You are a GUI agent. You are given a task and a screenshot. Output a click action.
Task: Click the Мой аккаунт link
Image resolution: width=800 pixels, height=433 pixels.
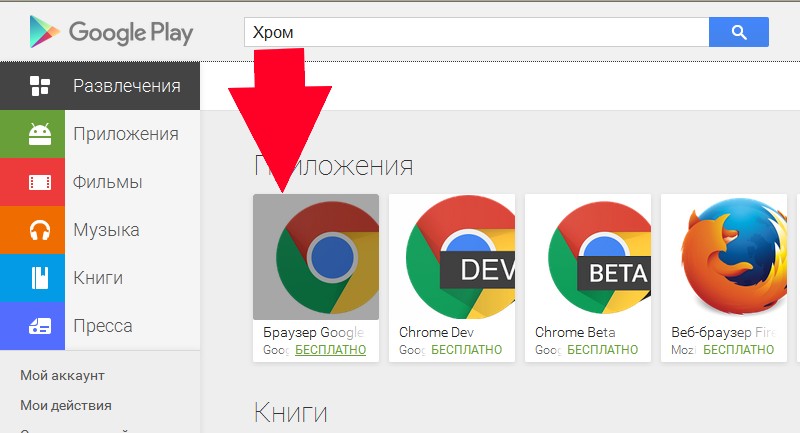pos(62,375)
